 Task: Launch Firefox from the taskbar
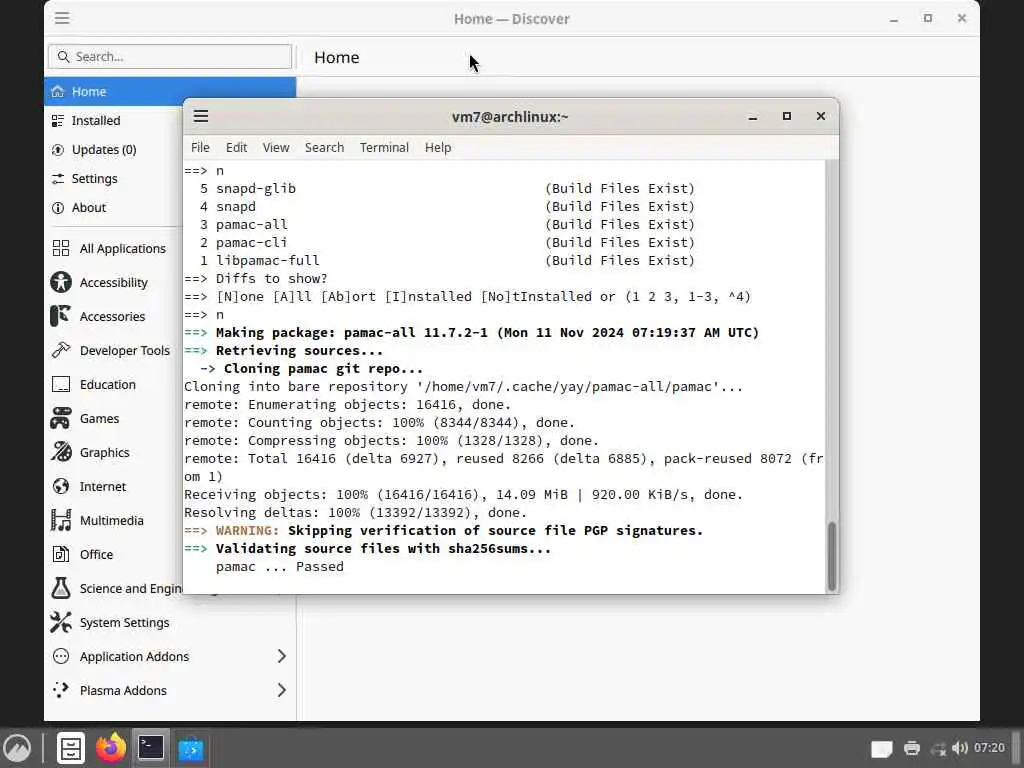pos(111,748)
